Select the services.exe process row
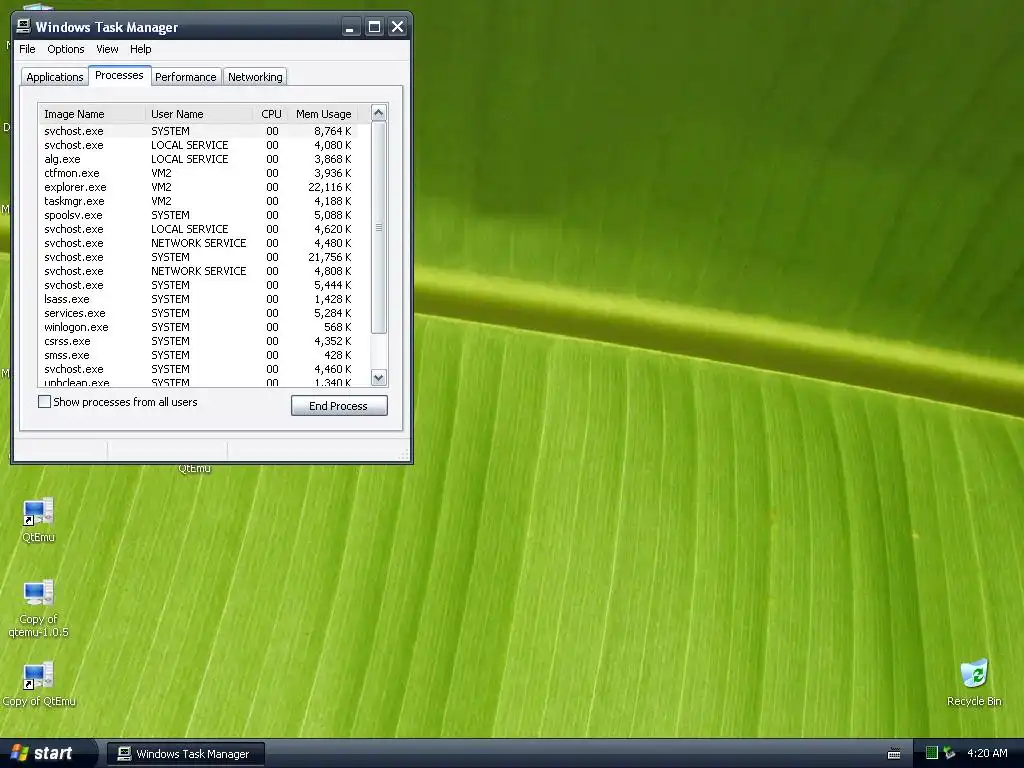This screenshot has width=1024, height=768. [198, 313]
